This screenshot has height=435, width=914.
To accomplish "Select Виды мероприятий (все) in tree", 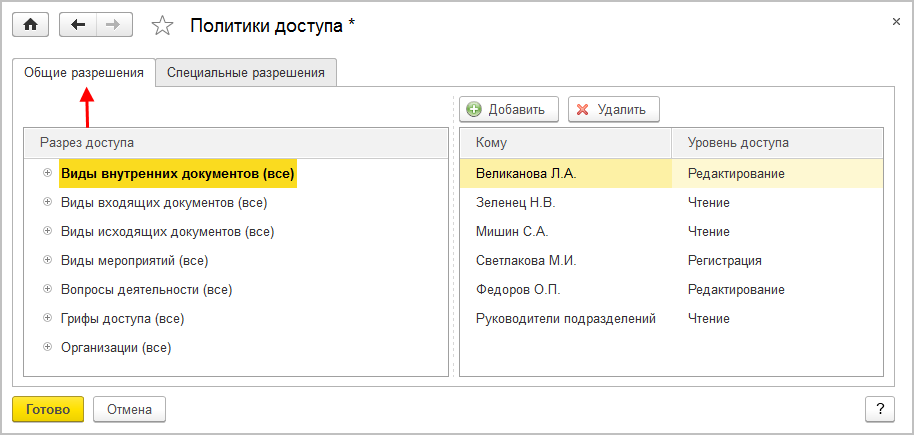I will [x=134, y=260].
